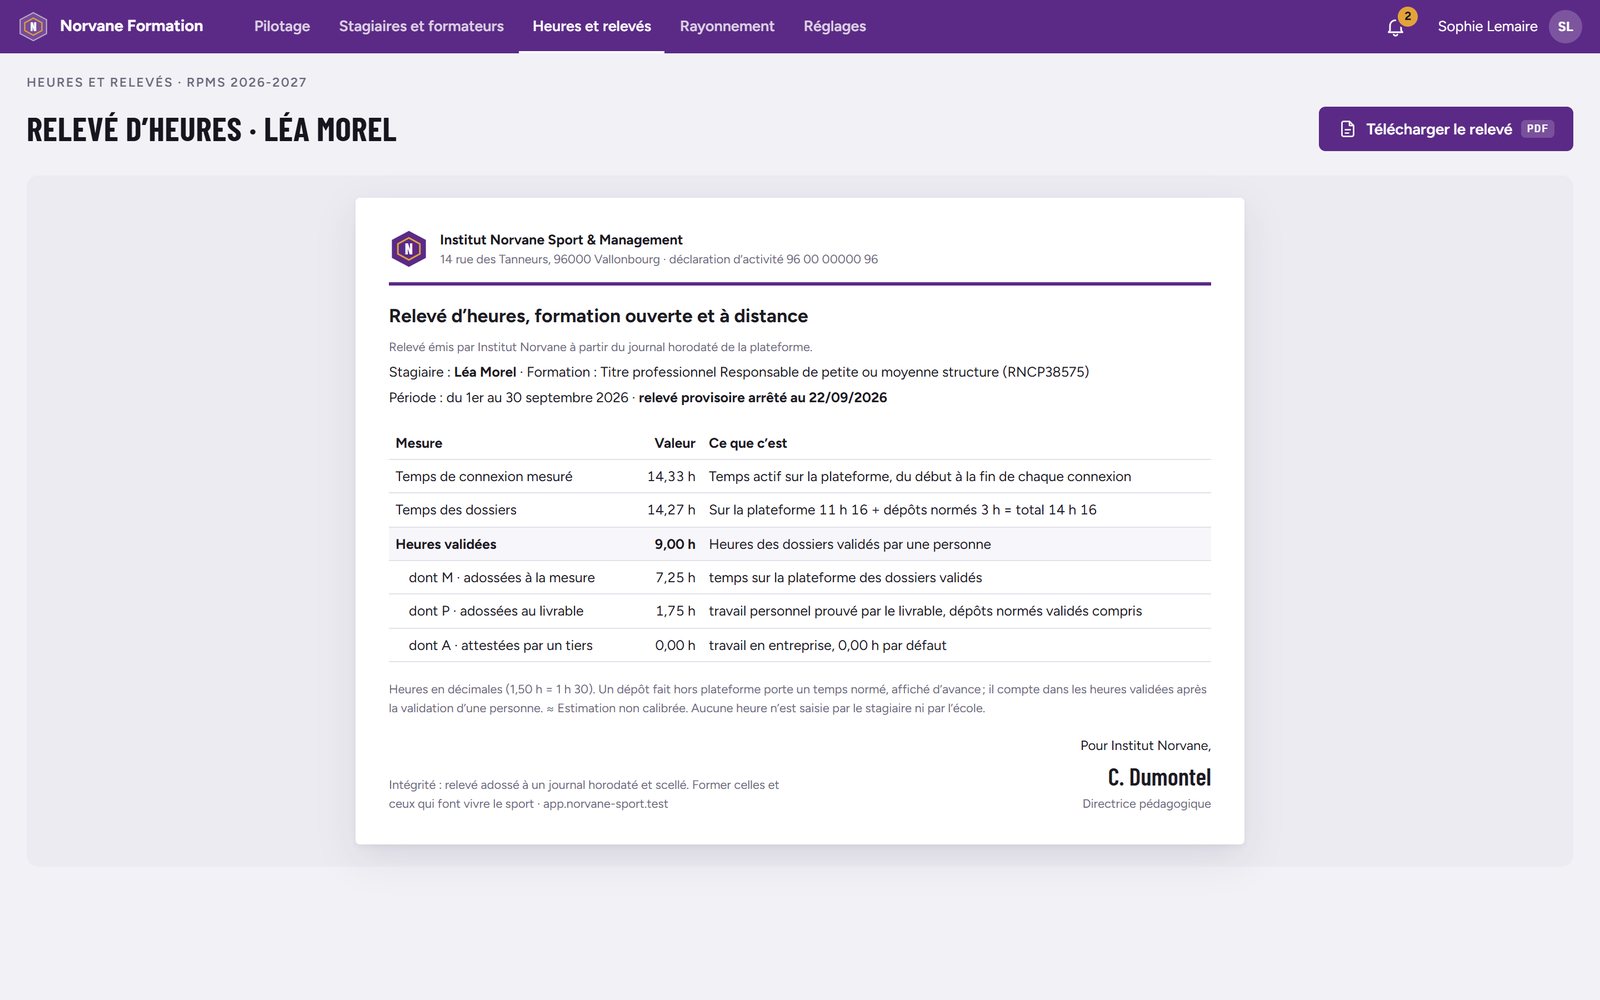Click relevé provisoire arrêté au 22/09/2026
The image size is (1600, 1000).
pos(763,398)
